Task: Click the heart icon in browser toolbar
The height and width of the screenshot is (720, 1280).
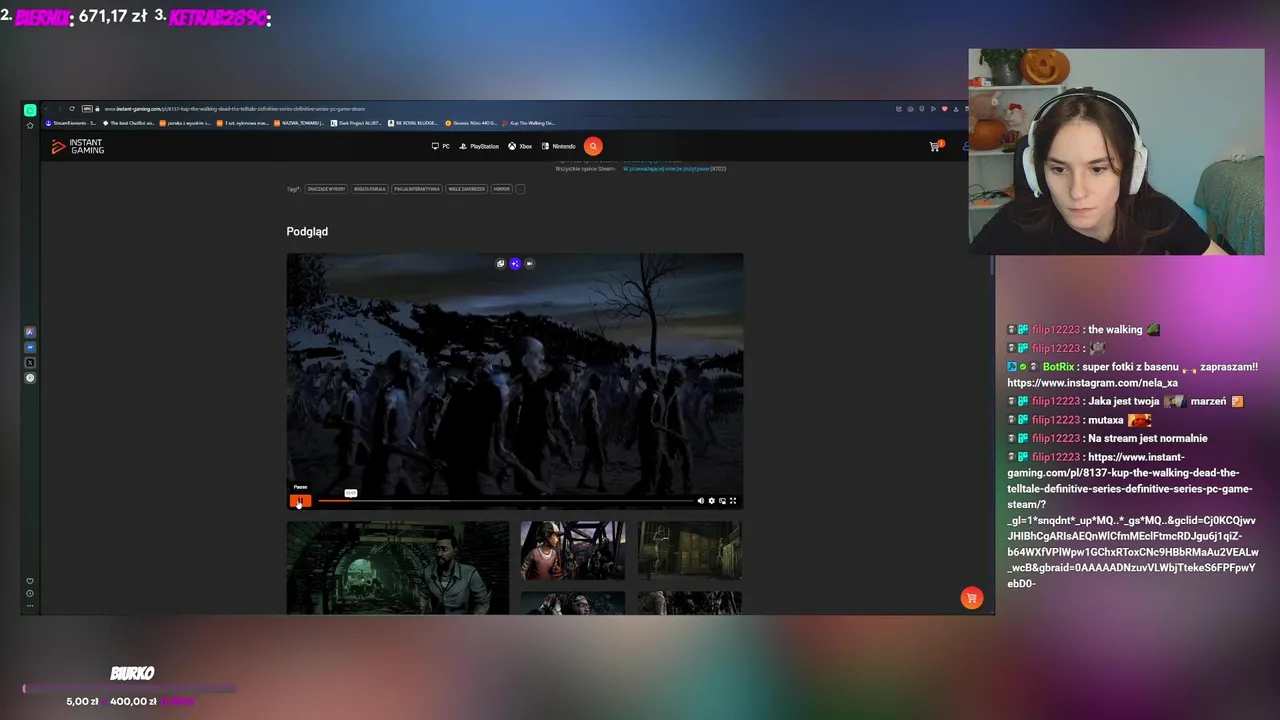Action: [x=944, y=109]
